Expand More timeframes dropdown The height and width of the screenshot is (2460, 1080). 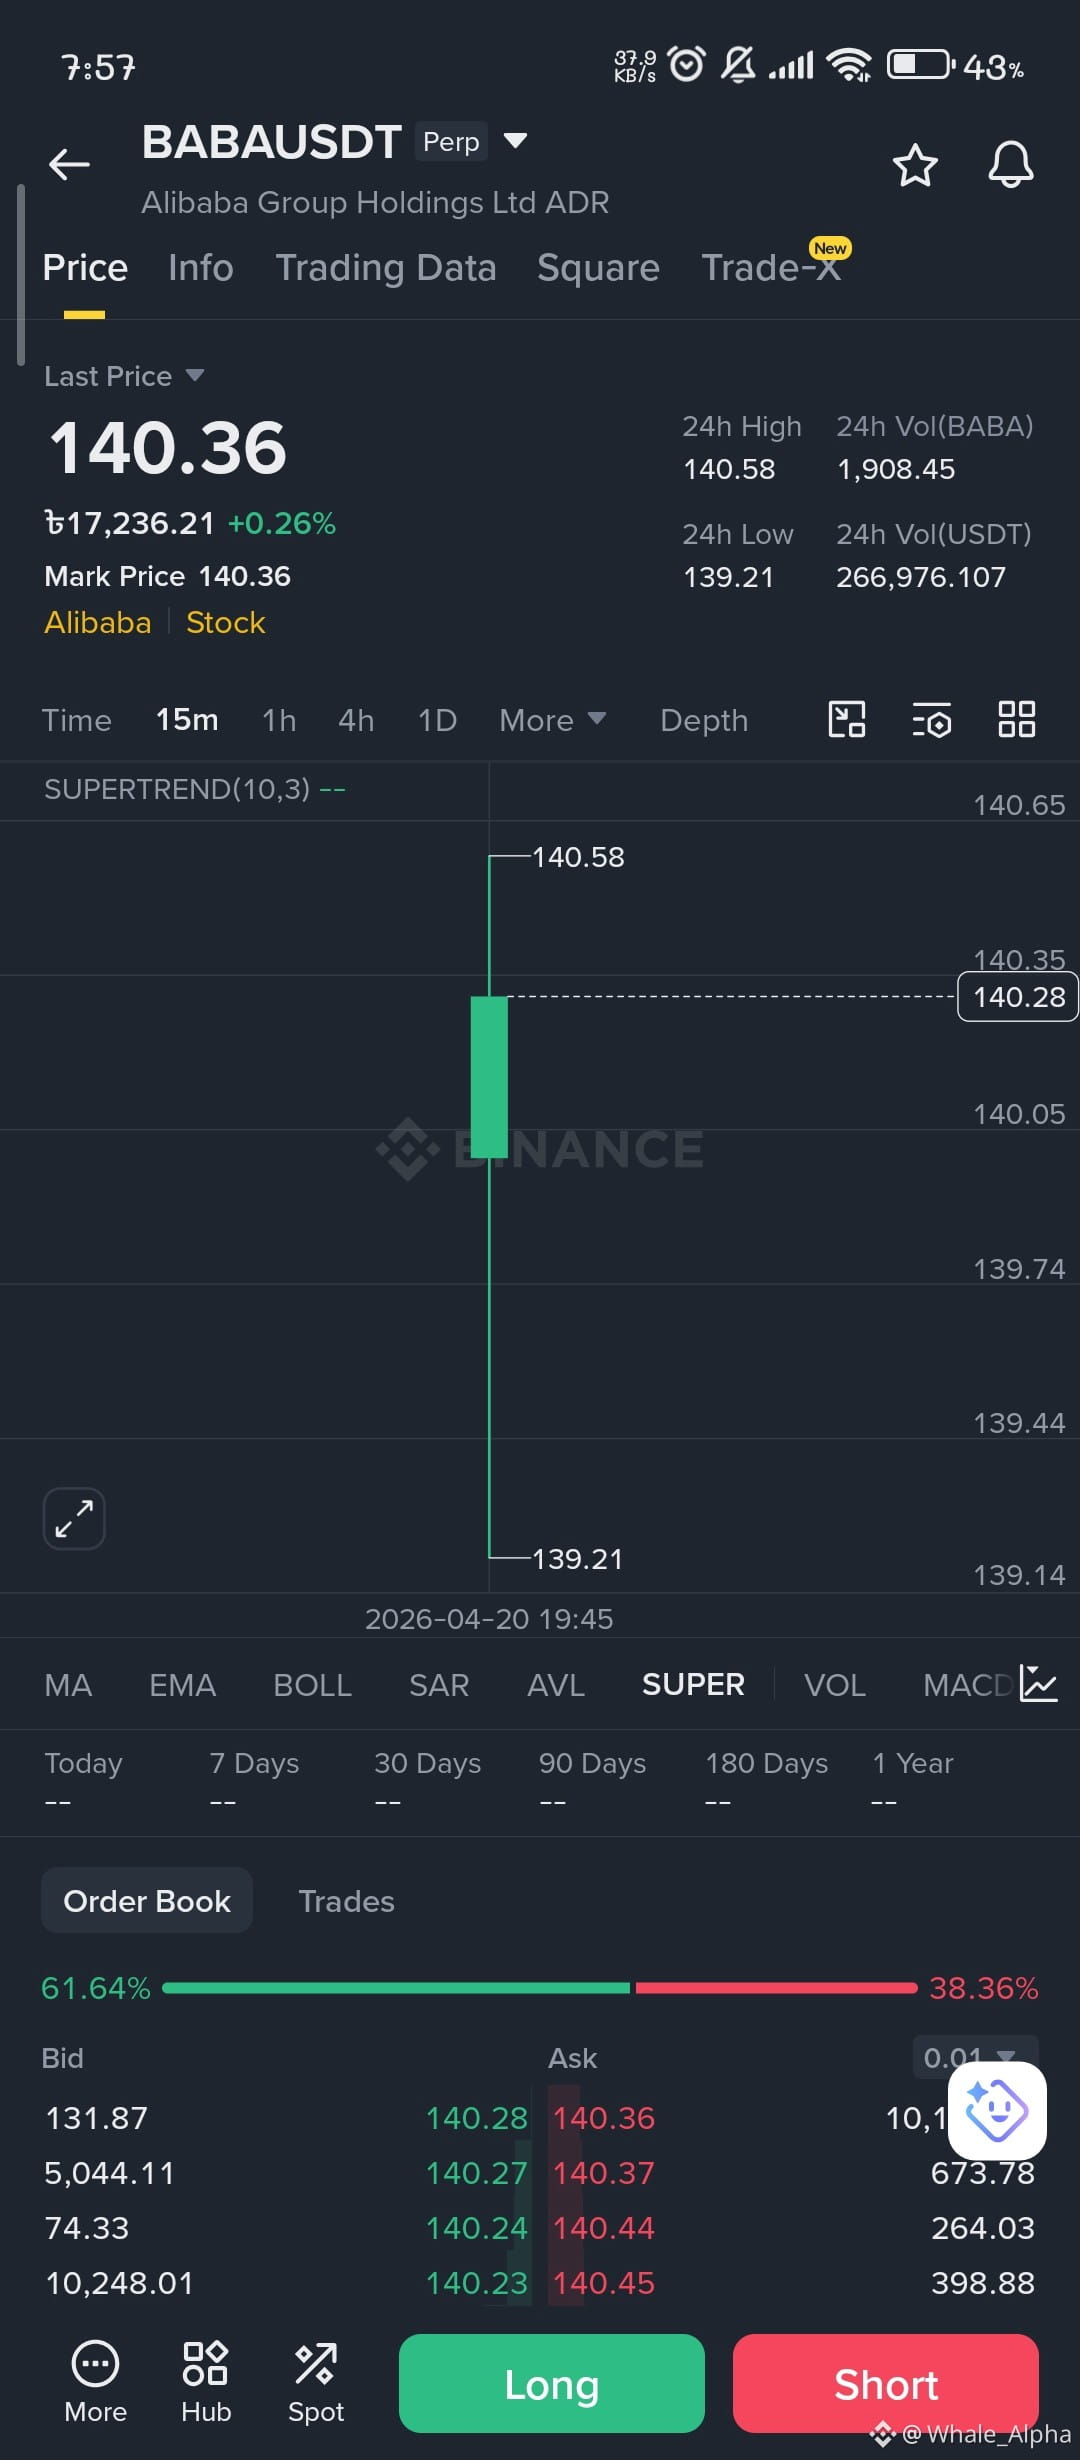(552, 720)
